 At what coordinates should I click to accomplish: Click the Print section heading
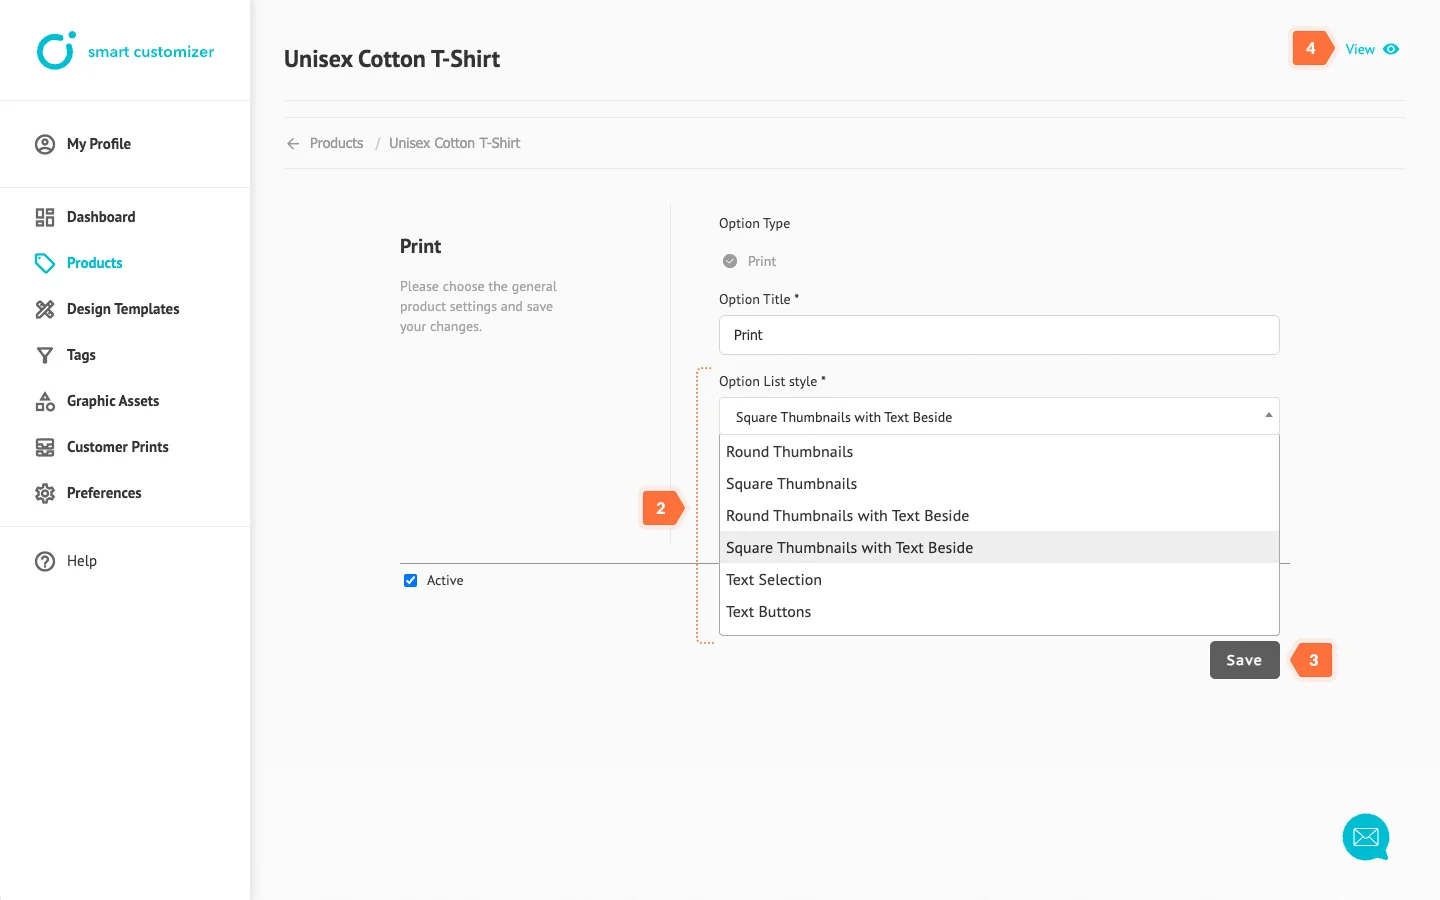pyautogui.click(x=421, y=246)
